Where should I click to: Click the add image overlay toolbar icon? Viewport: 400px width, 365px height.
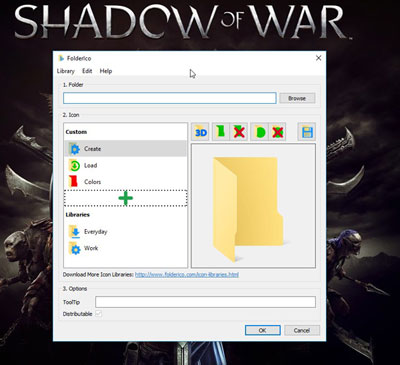click(x=259, y=132)
